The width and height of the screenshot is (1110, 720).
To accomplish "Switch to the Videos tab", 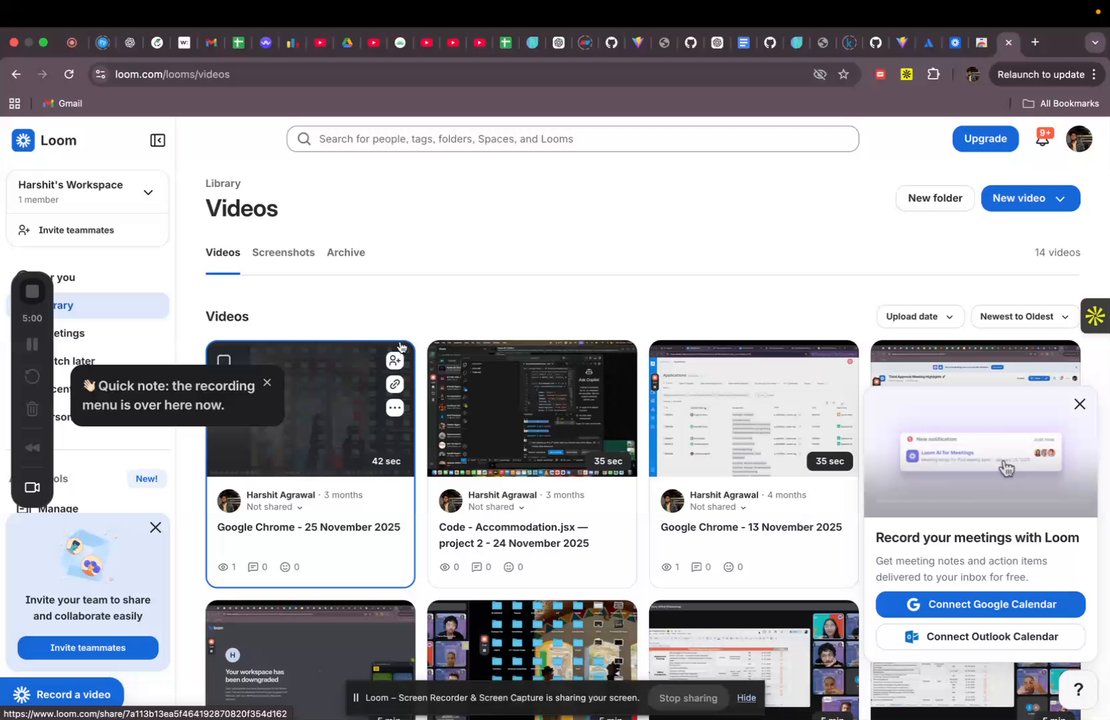I will pyautogui.click(x=222, y=253).
